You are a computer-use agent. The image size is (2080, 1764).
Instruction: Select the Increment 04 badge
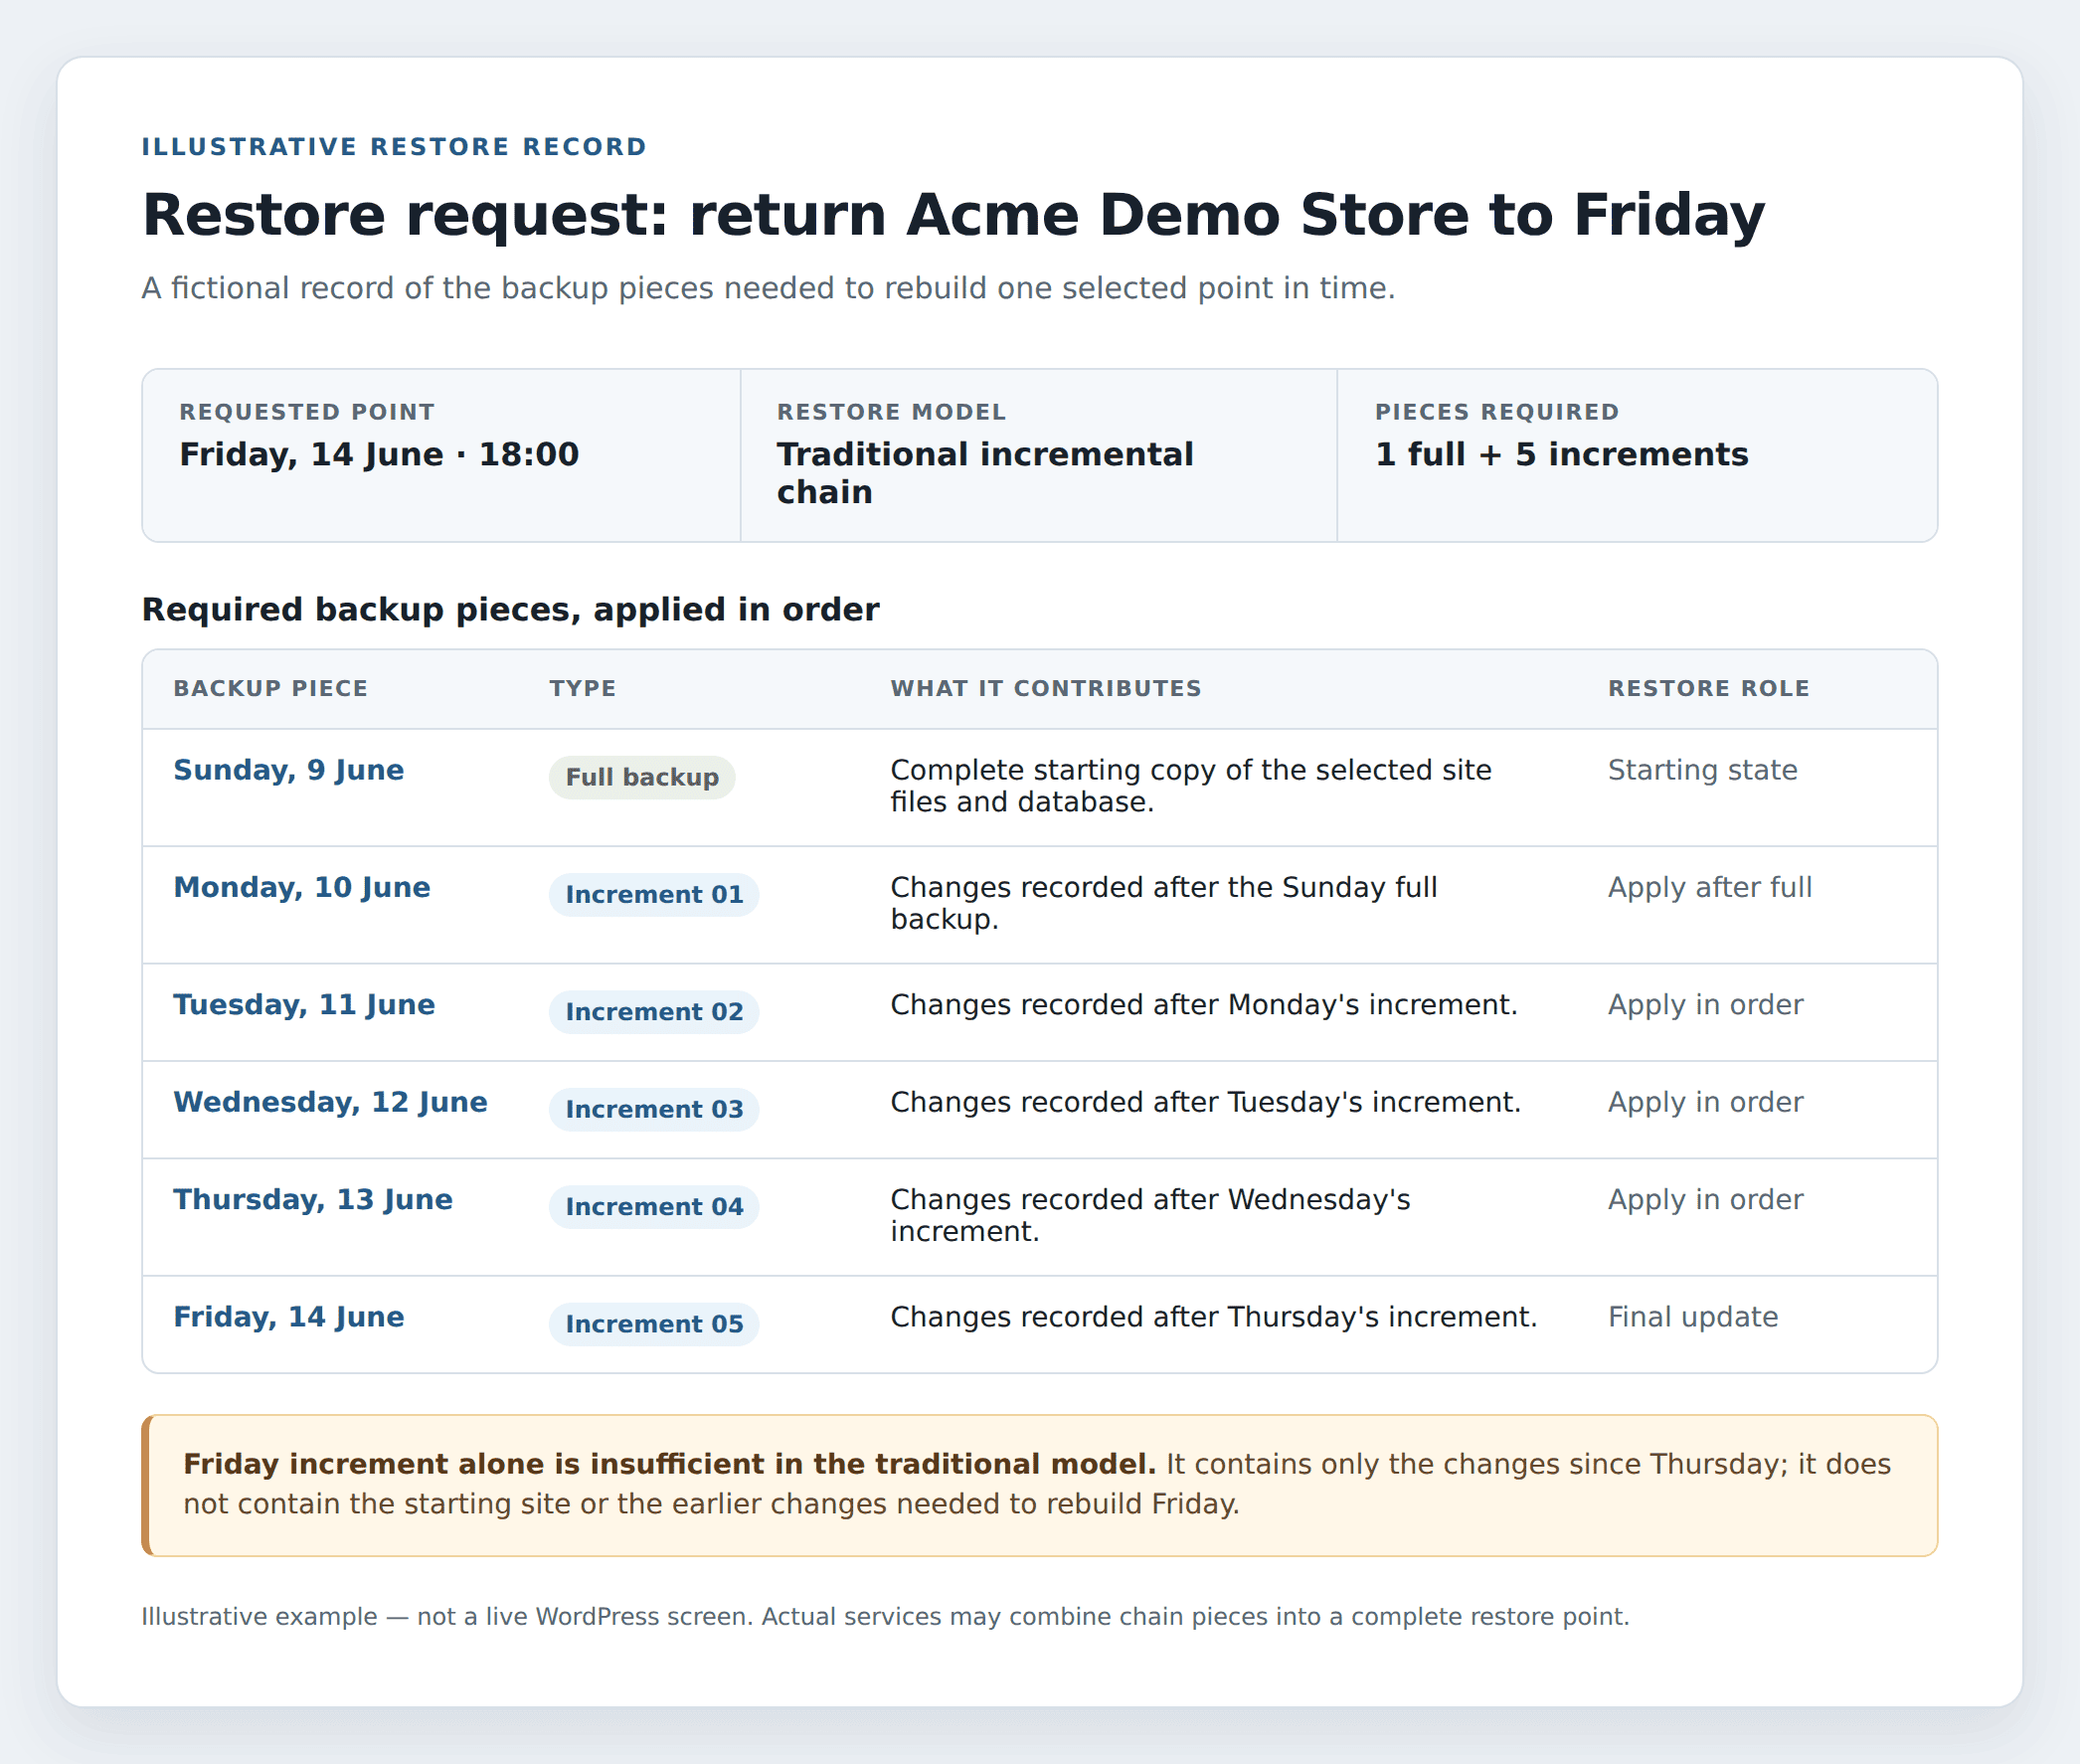point(654,1206)
